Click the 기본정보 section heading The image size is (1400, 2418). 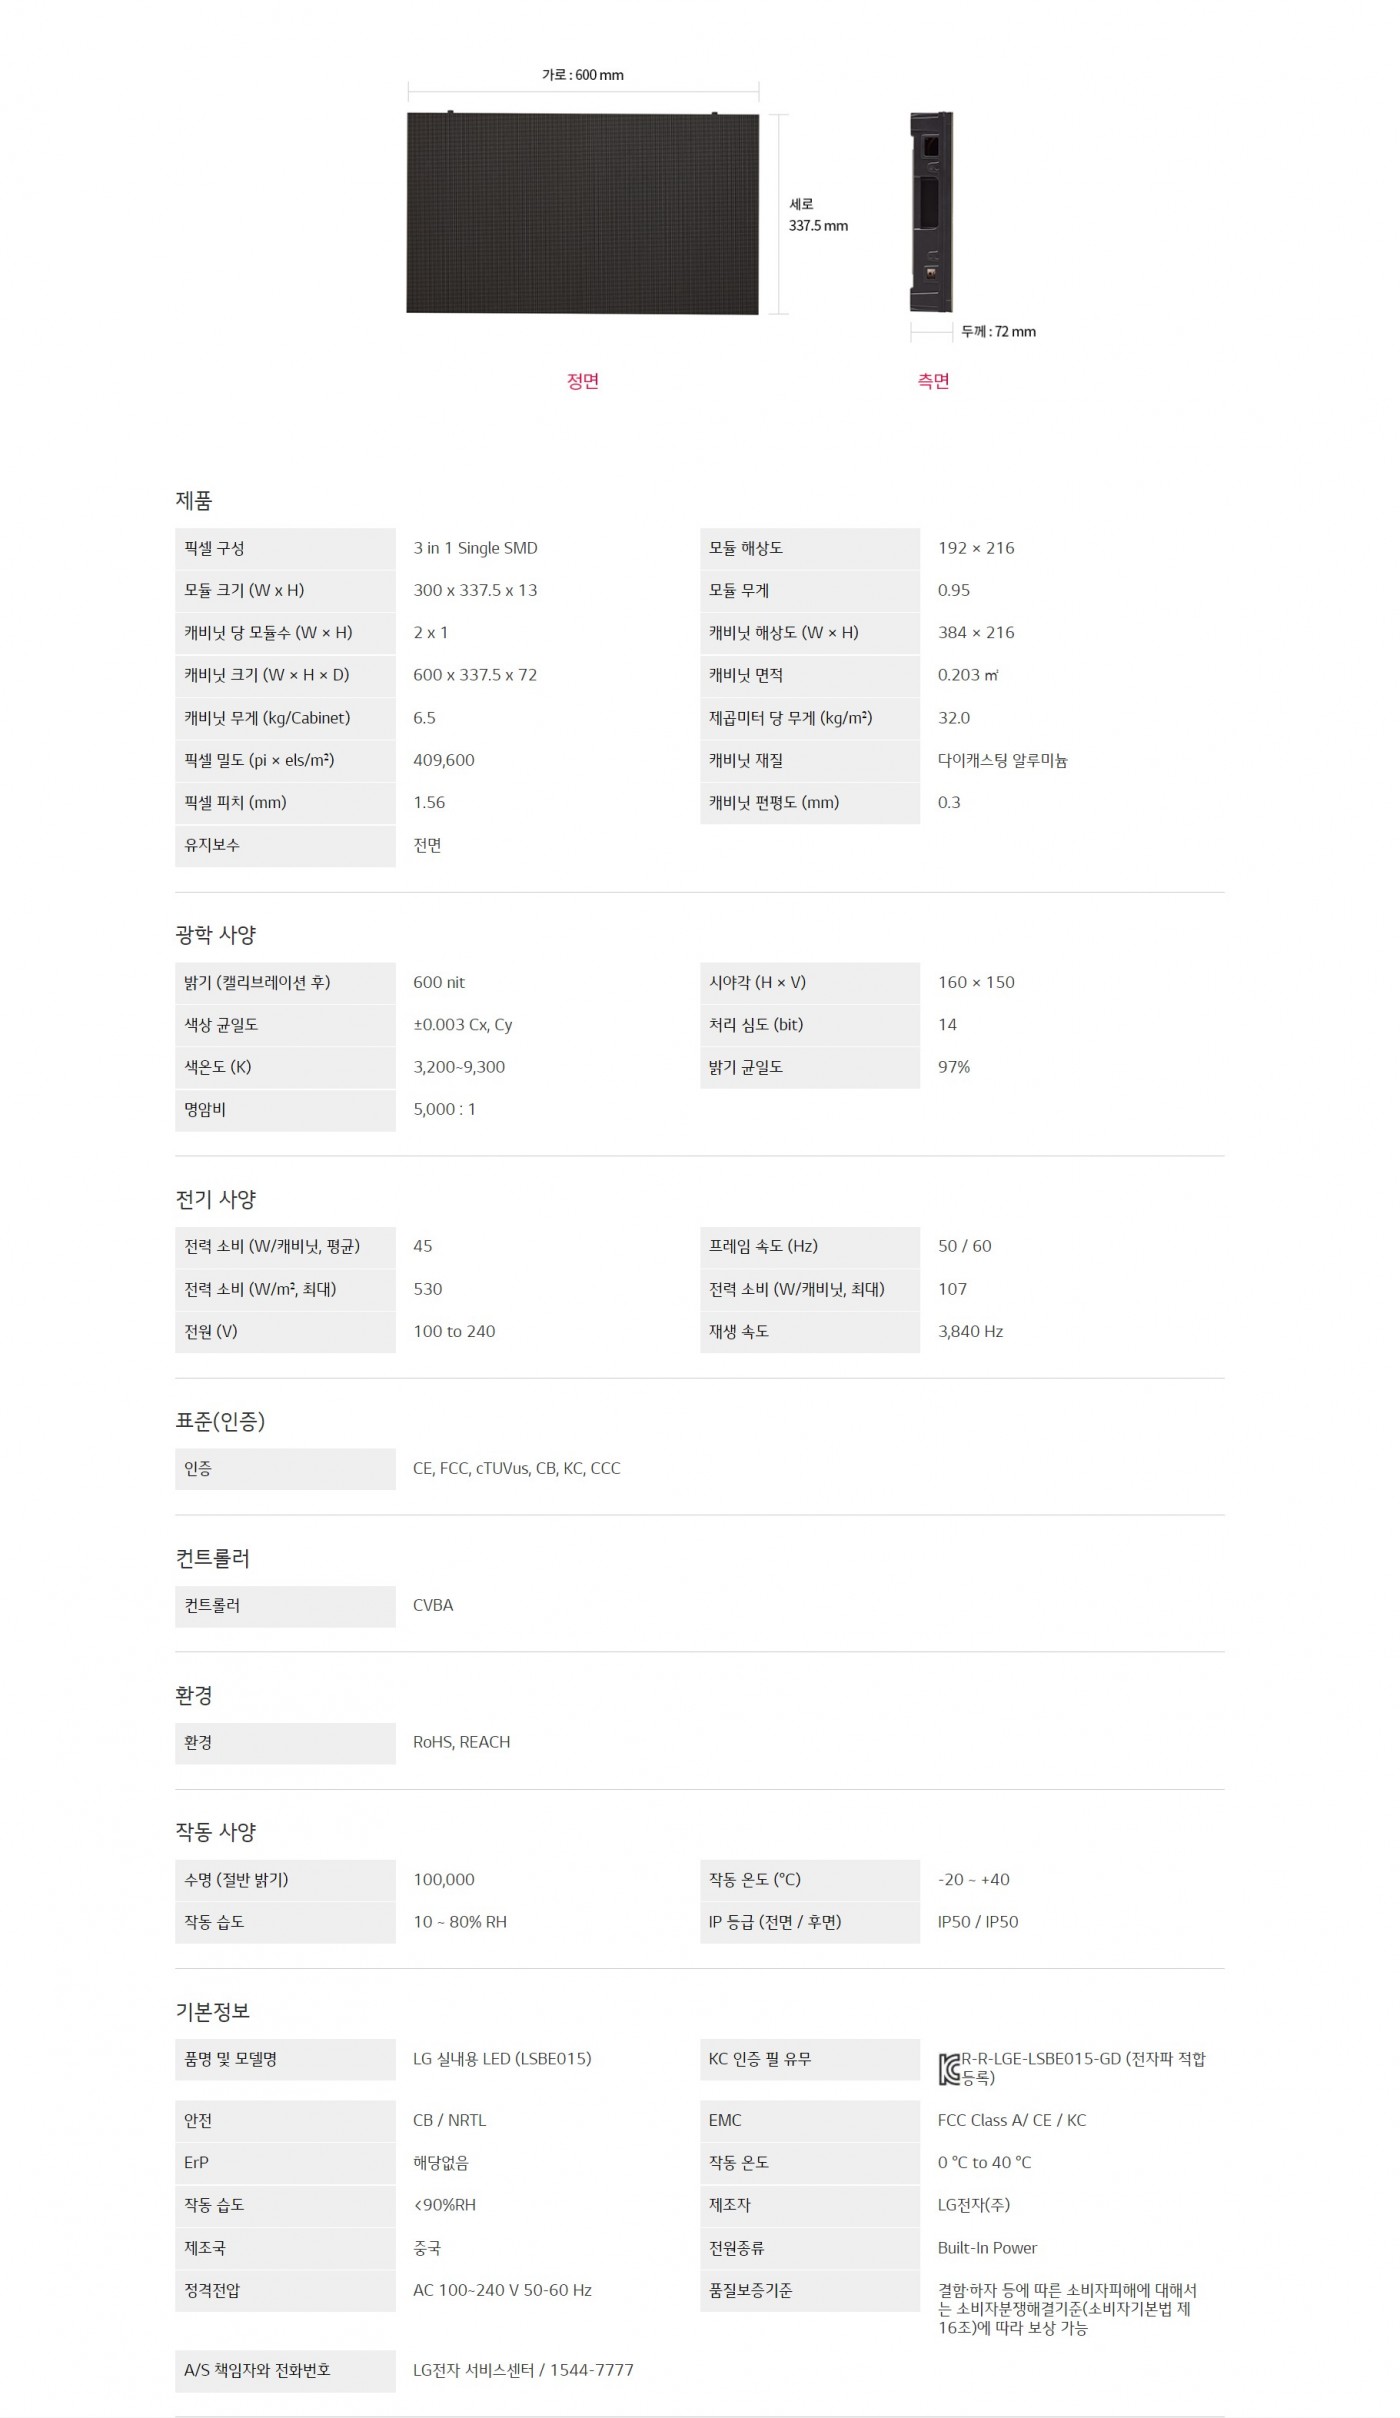(x=212, y=2011)
